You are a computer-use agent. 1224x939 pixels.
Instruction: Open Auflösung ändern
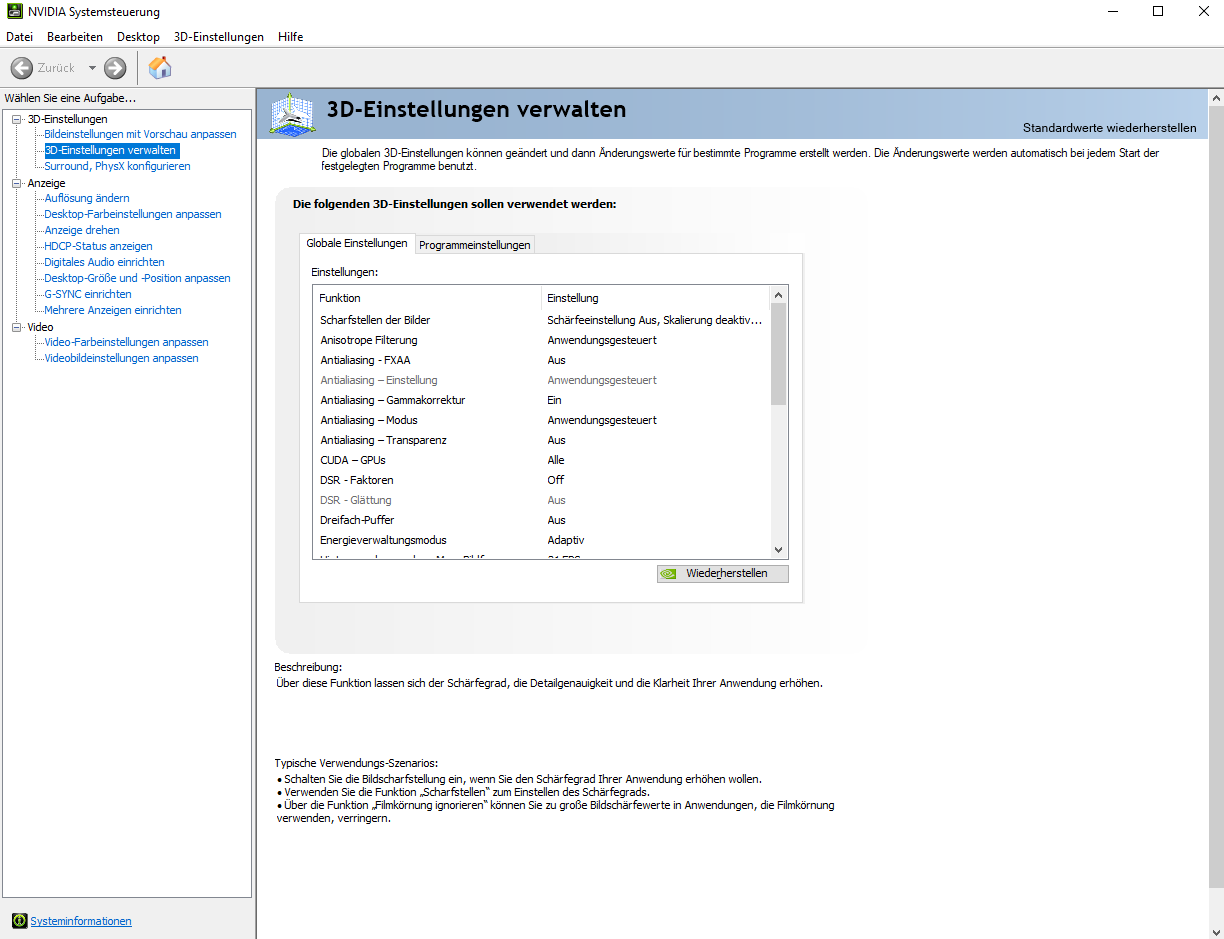[x=87, y=198]
